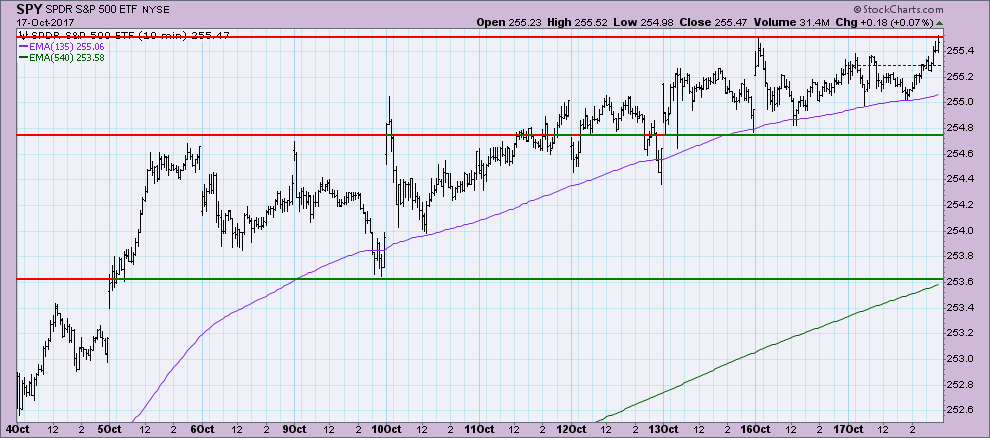Click the 254.8 price axis label
This screenshot has width=990, height=438.
962,127
